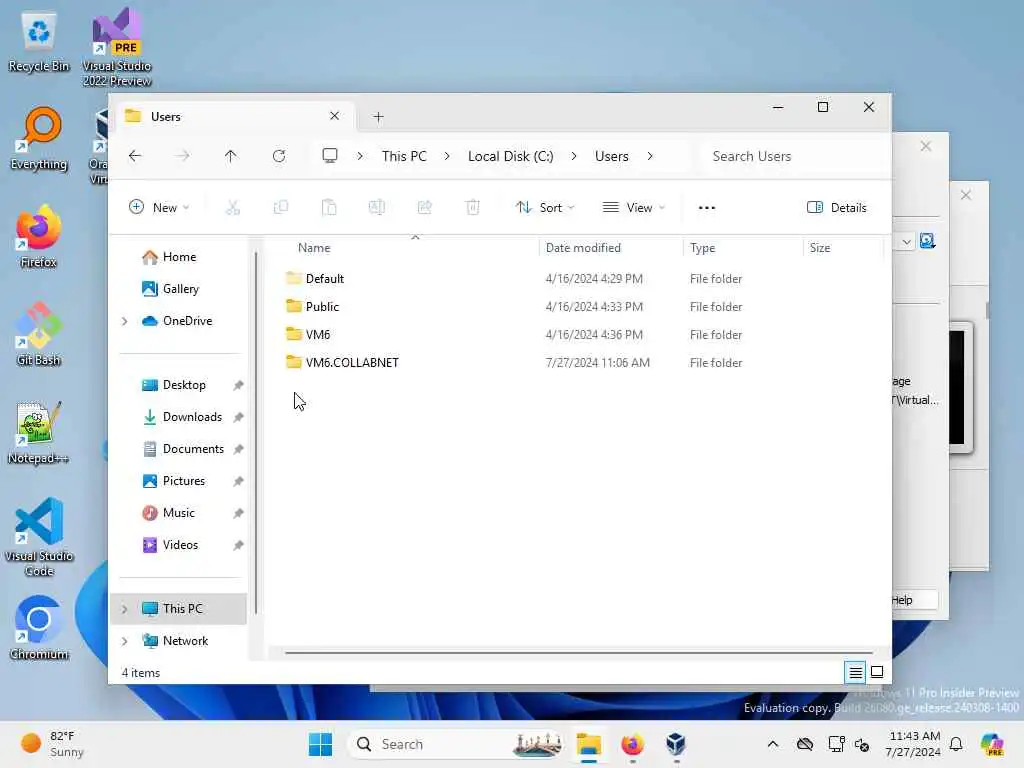Click the Delete trash icon
The height and width of the screenshot is (768, 1024).
click(x=473, y=208)
